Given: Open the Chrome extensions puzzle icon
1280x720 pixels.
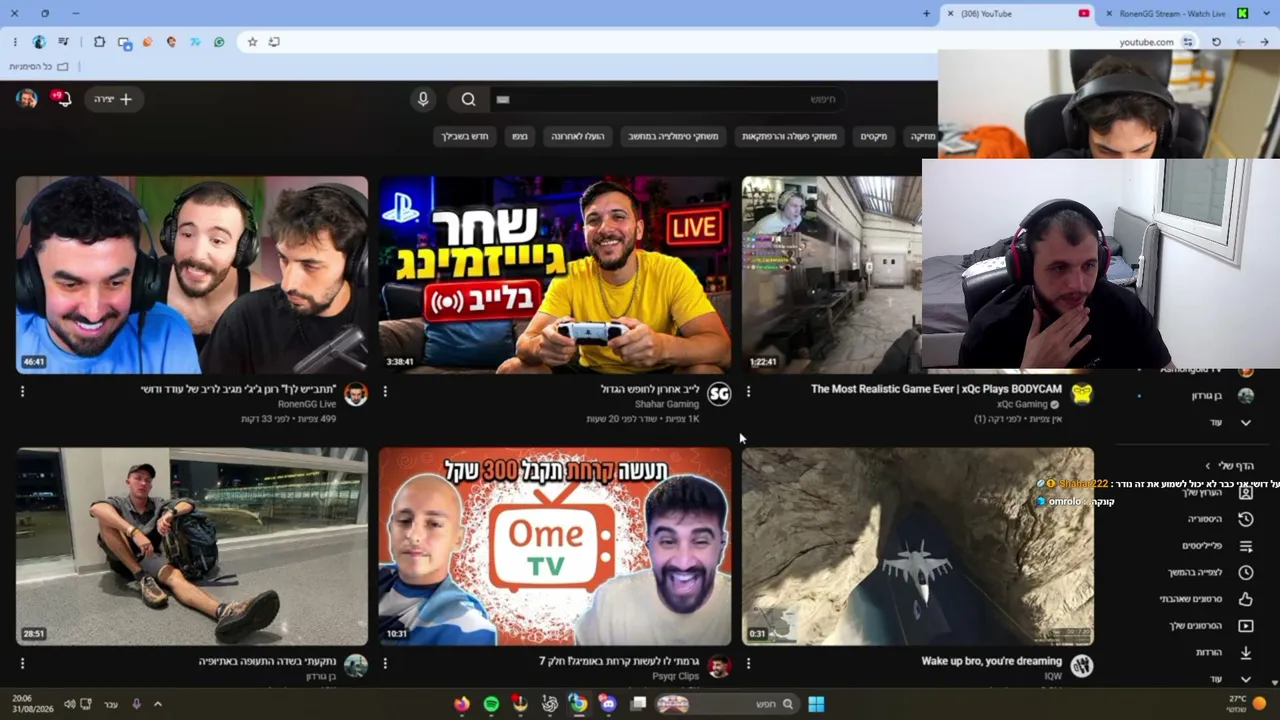Looking at the screenshot, I should click(99, 42).
